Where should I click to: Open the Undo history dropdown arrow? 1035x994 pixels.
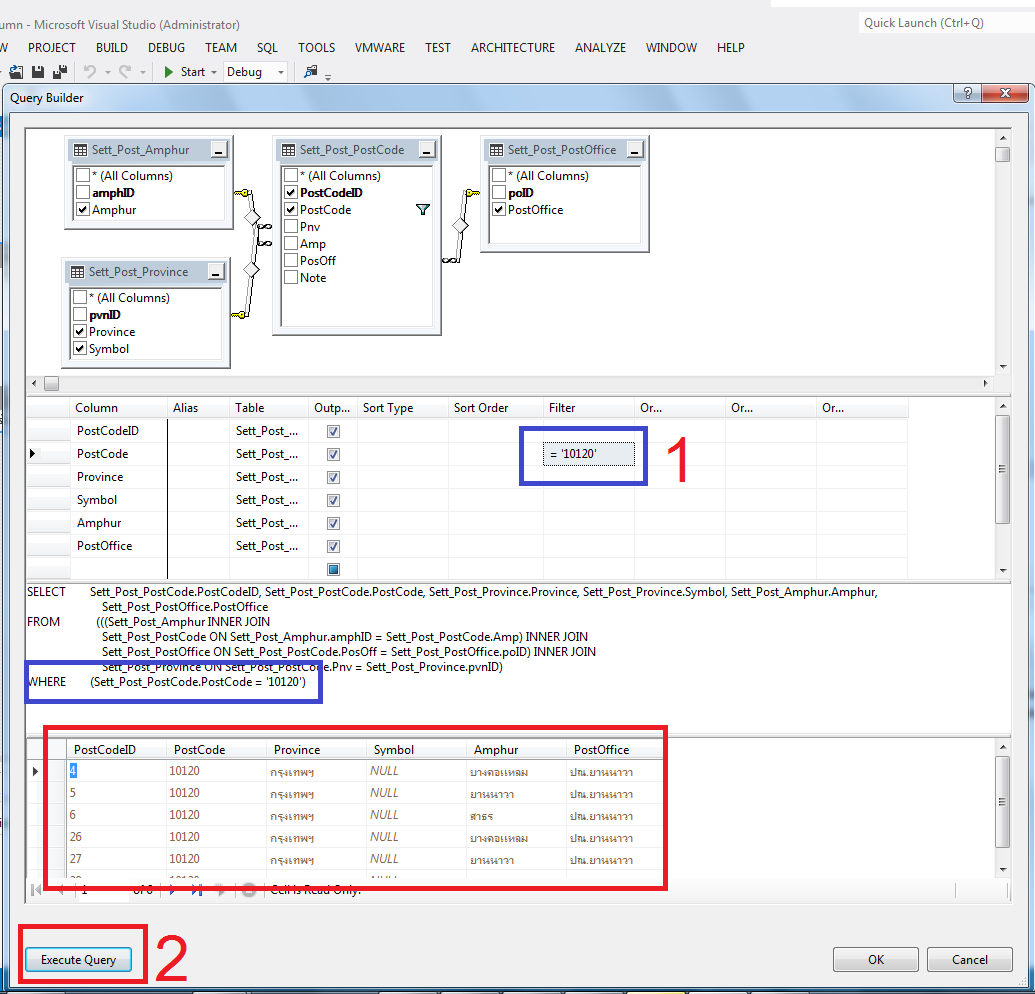click(106, 72)
